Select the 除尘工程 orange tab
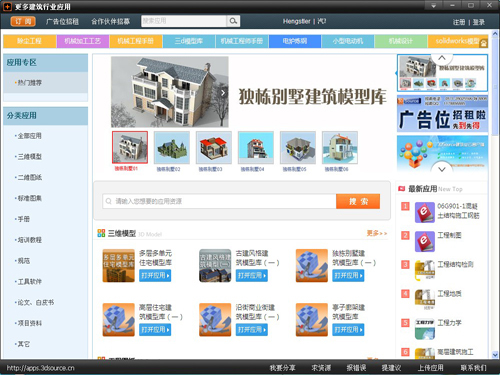The image size is (500, 375). pos(30,41)
